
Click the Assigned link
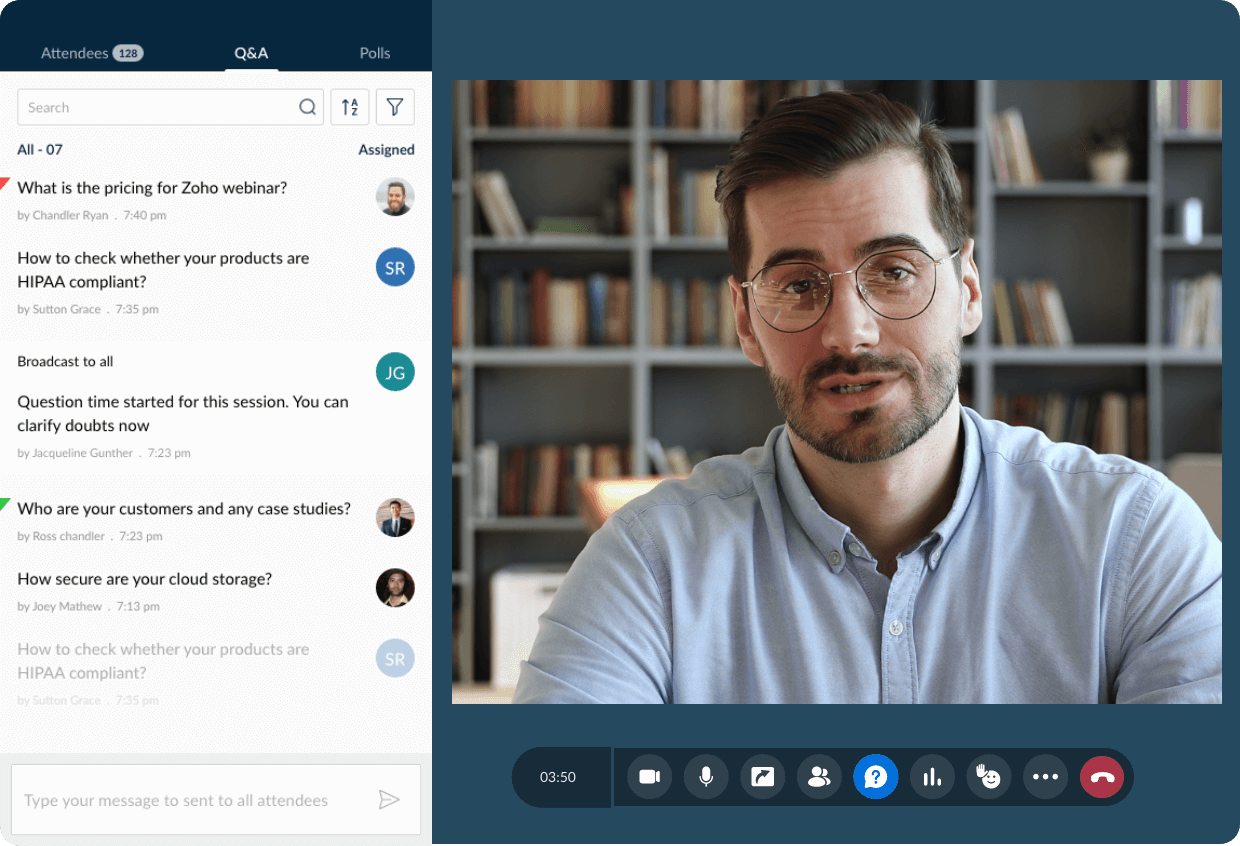tap(386, 150)
